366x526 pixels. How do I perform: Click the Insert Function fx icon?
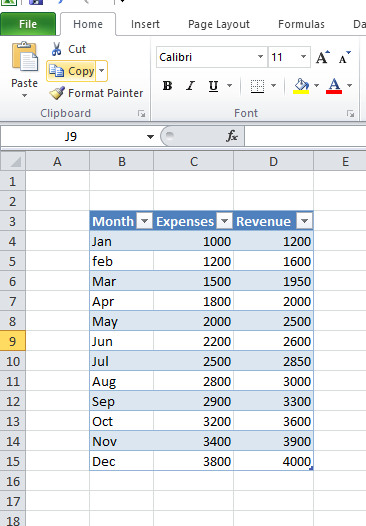[232, 136]
